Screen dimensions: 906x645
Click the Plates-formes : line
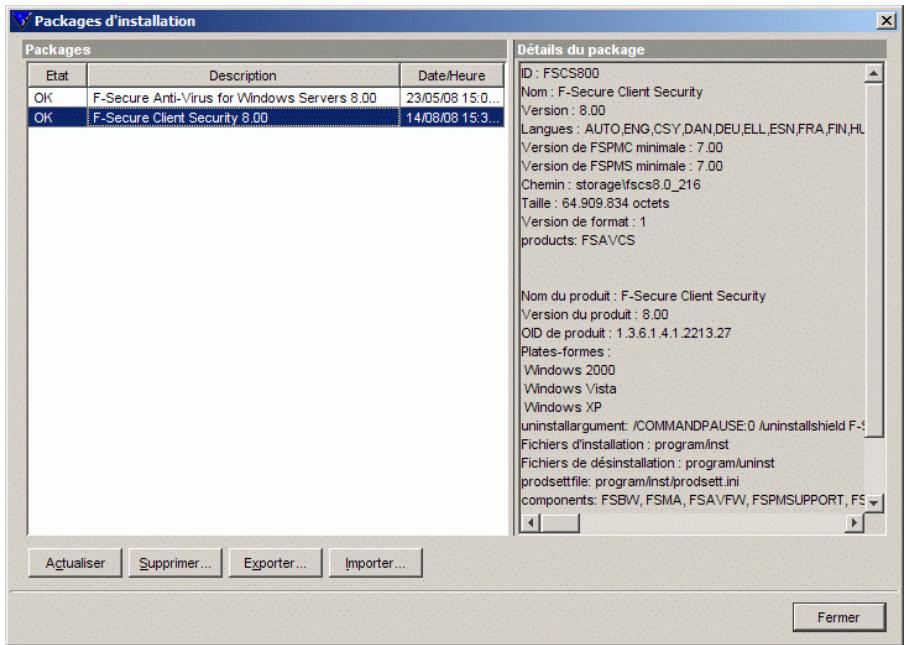[x=566, y=351]
